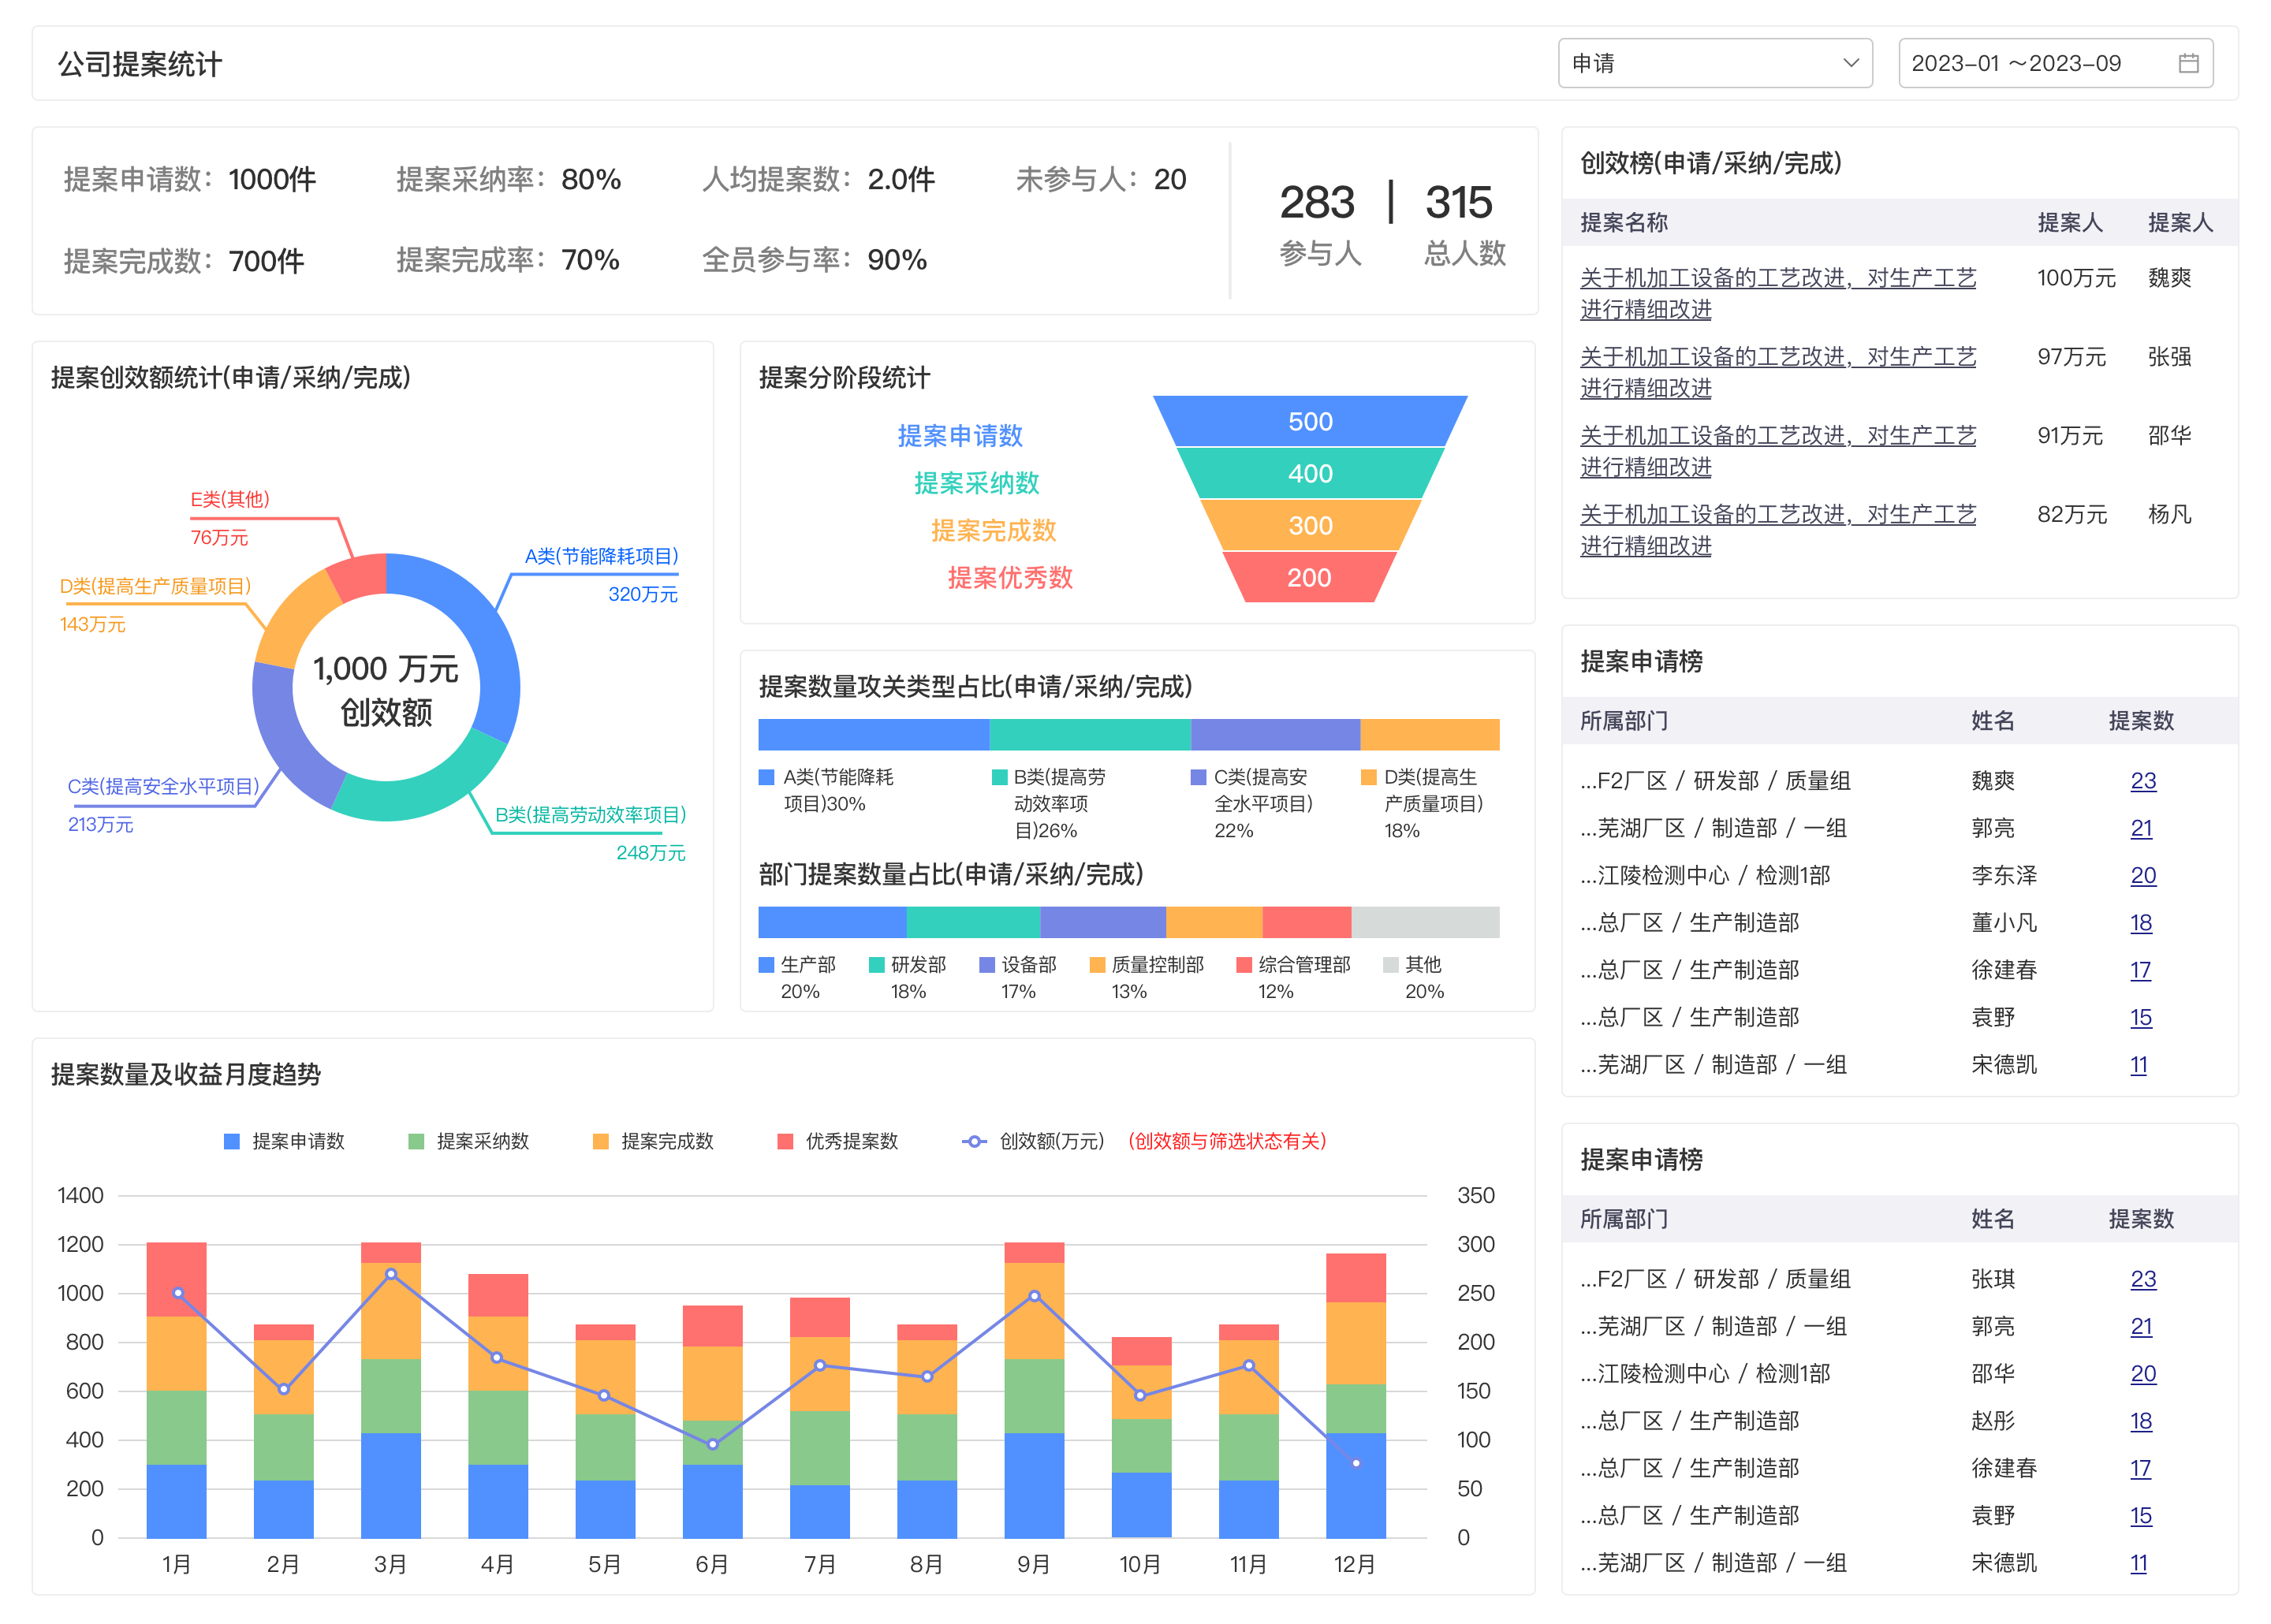Select the 提案申请数 funnel label
The image size is (2271, 1624).
(960, 436)
